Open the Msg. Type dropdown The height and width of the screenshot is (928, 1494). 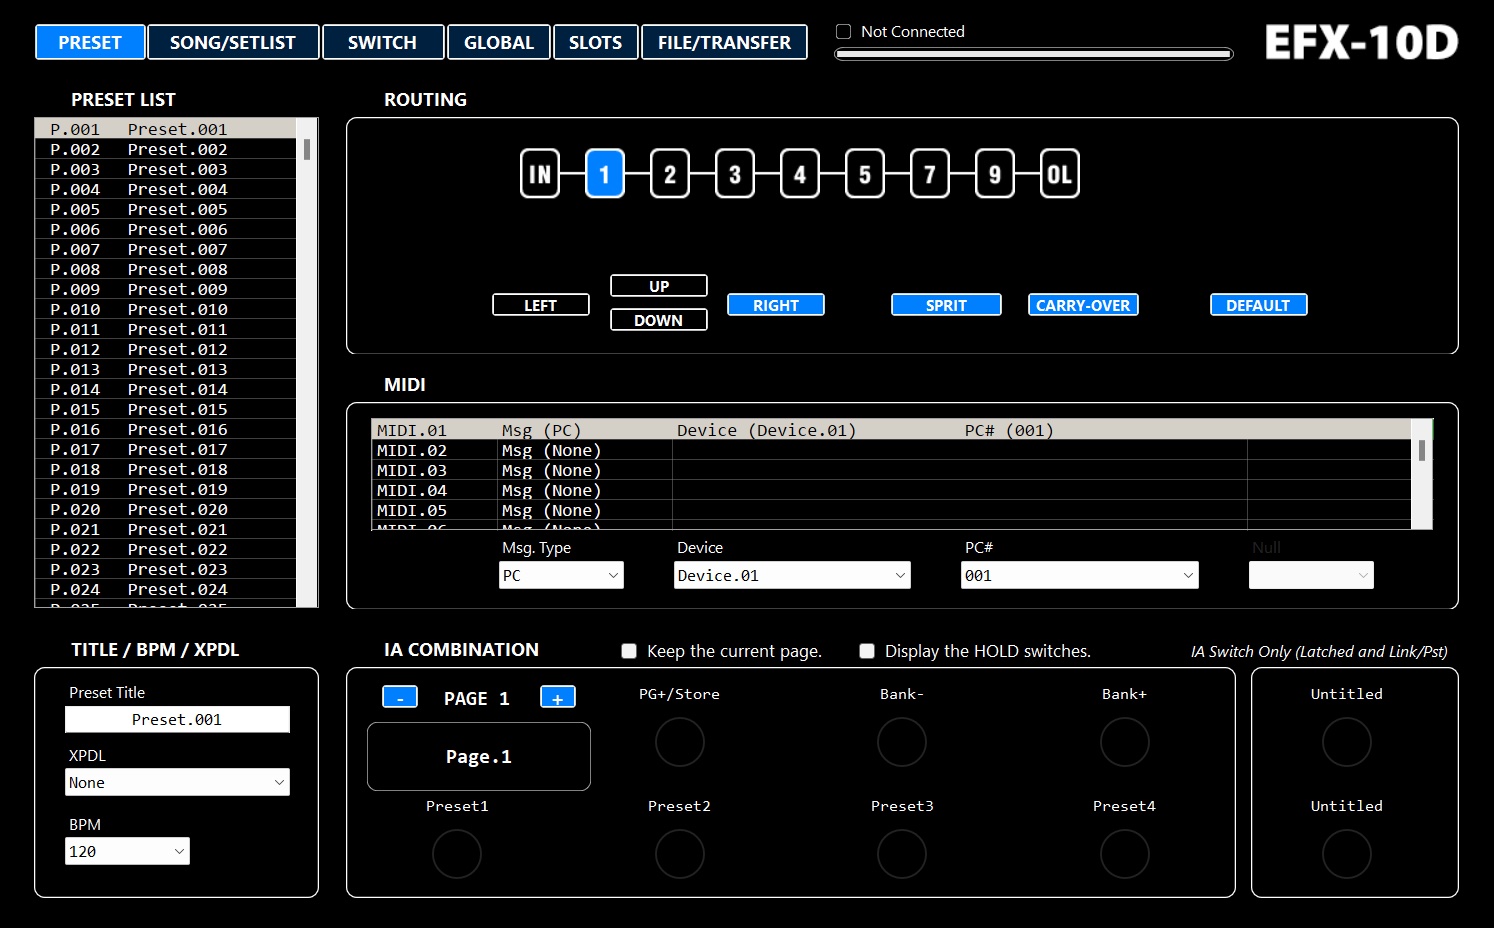pos(561,575)
